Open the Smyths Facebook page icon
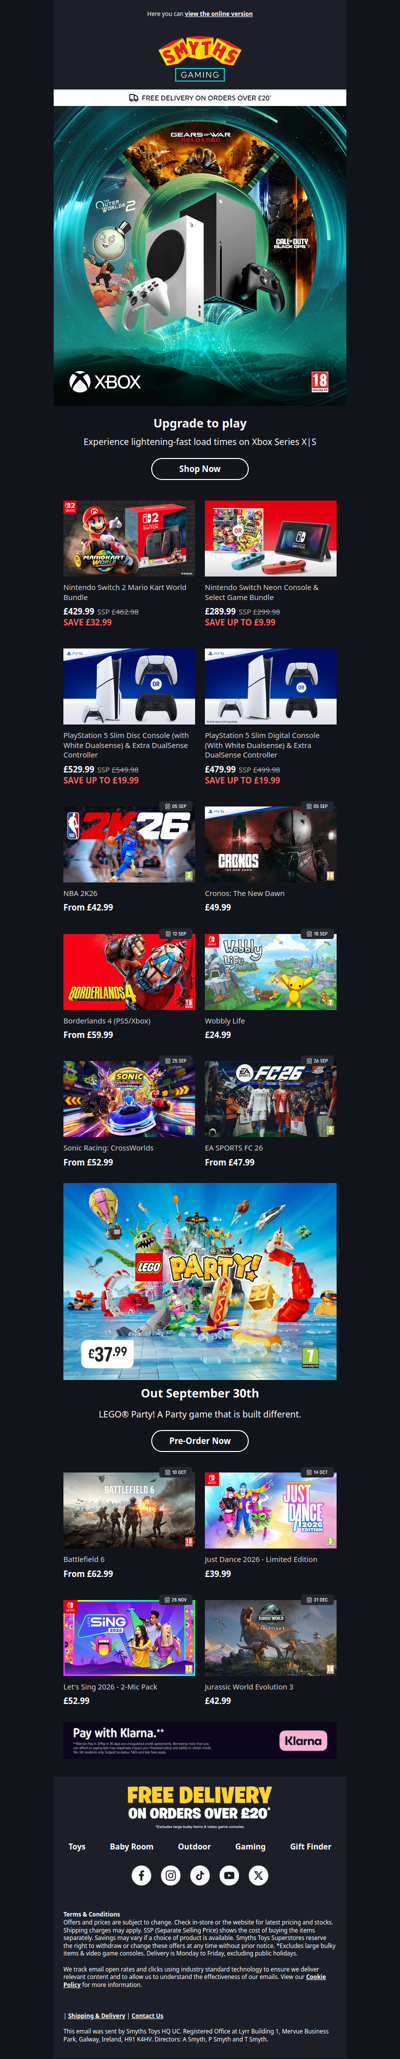Viewport: 400px width, 2059px height. [x=141, y=1875]
